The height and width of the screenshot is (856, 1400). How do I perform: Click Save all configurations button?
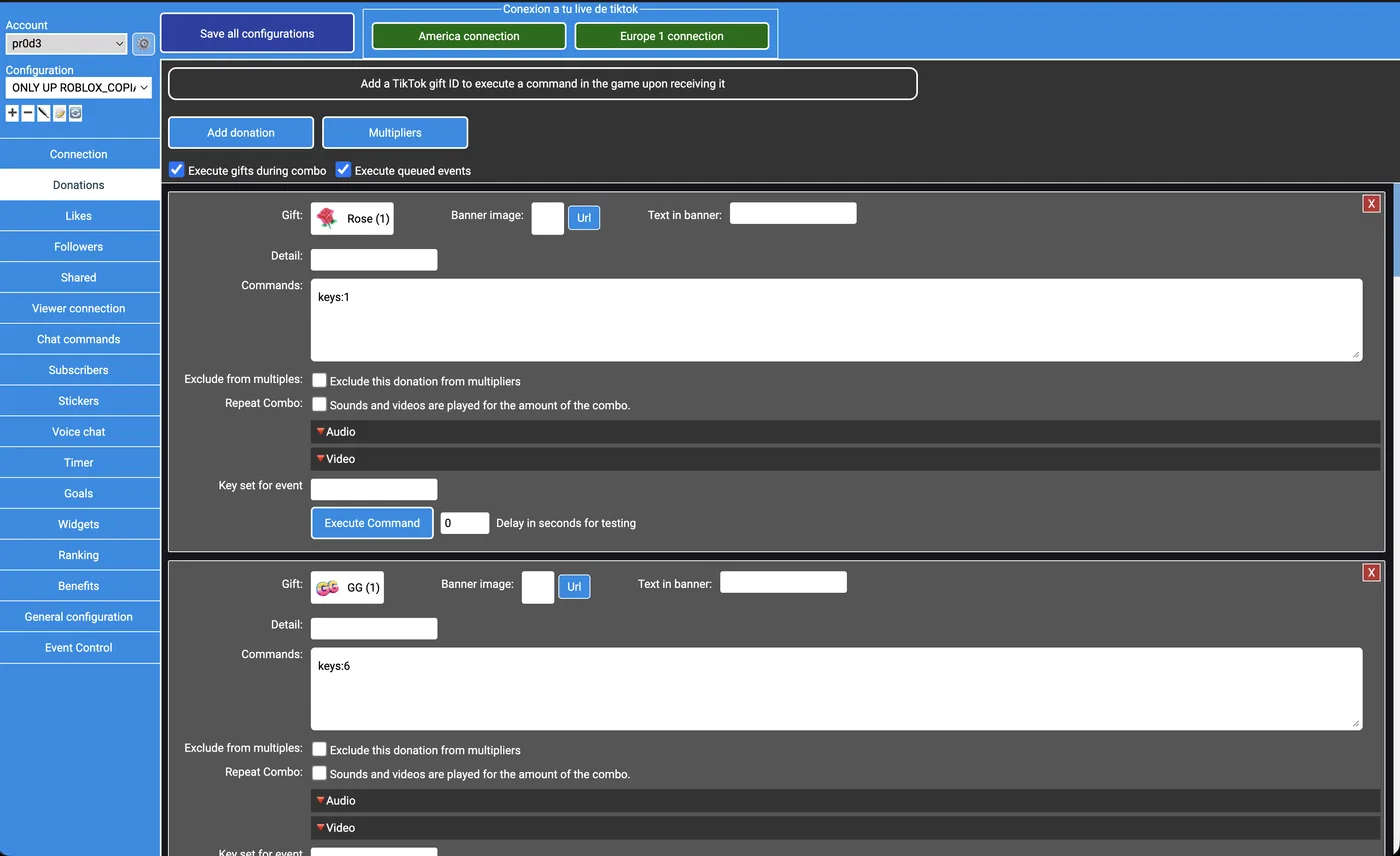click(x=257, y=33)
